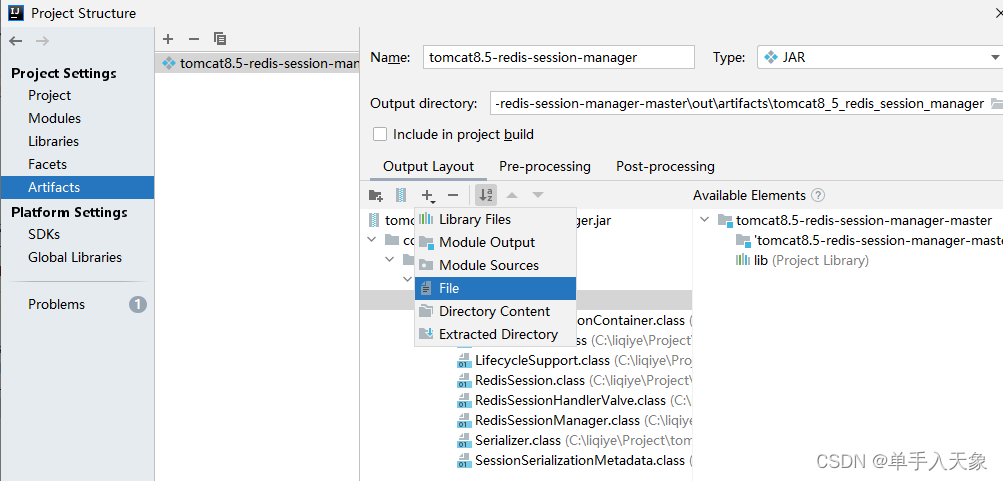
Task: Choose Module Sources from popup menu
Action: [x=496, y=265]
